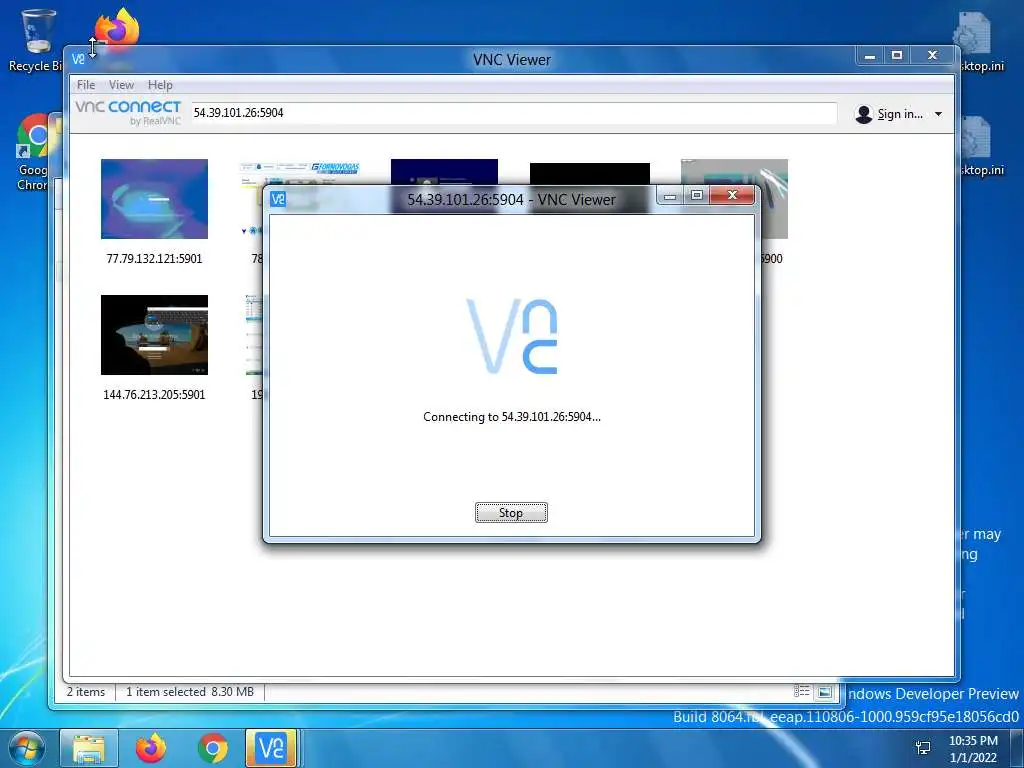Click the network icon in system tray
Viewport: 1024px width, 768px height.
tap(923, 748)
